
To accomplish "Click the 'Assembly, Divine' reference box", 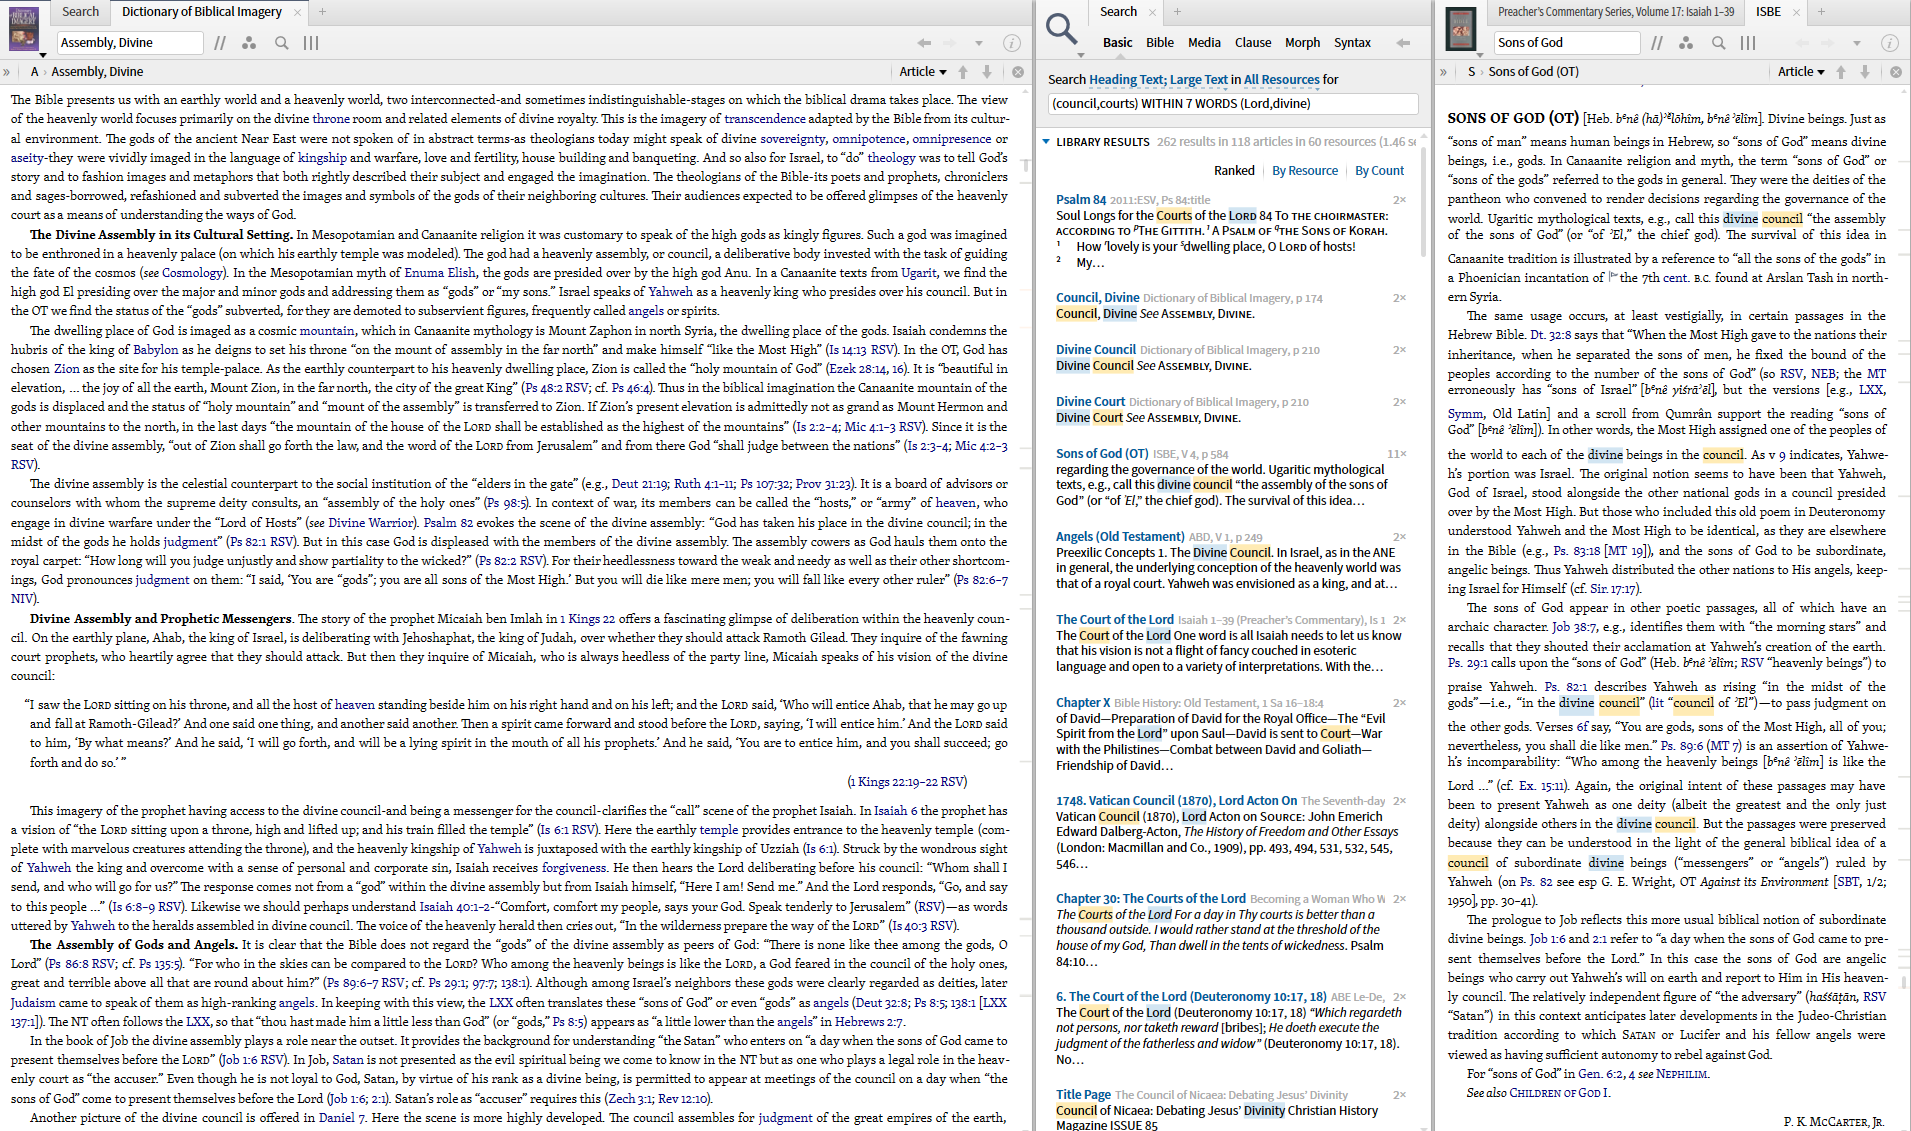I will 130,43.
